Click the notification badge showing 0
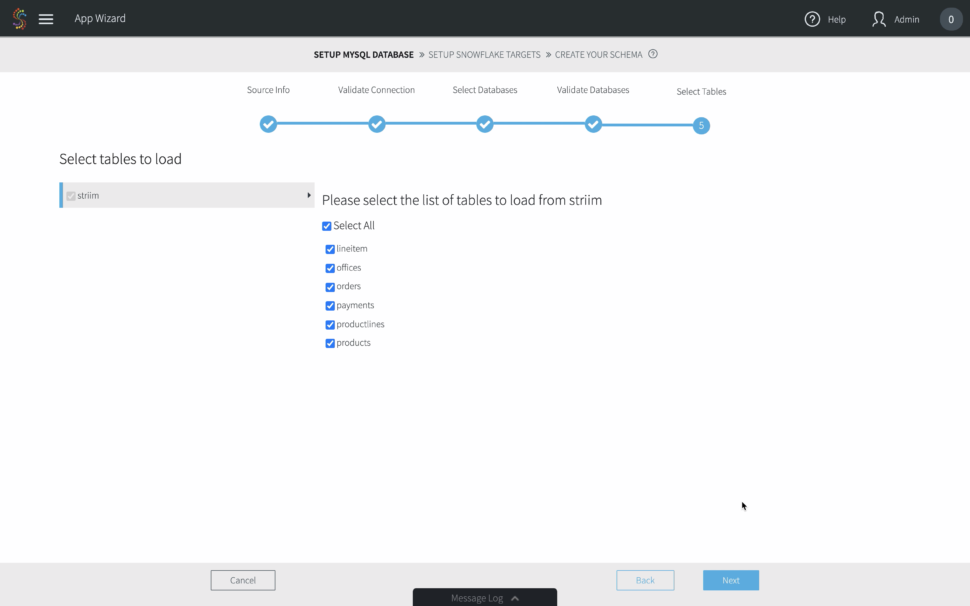The height and width of the screenshot is (606, 970). (x=950, y=18)
